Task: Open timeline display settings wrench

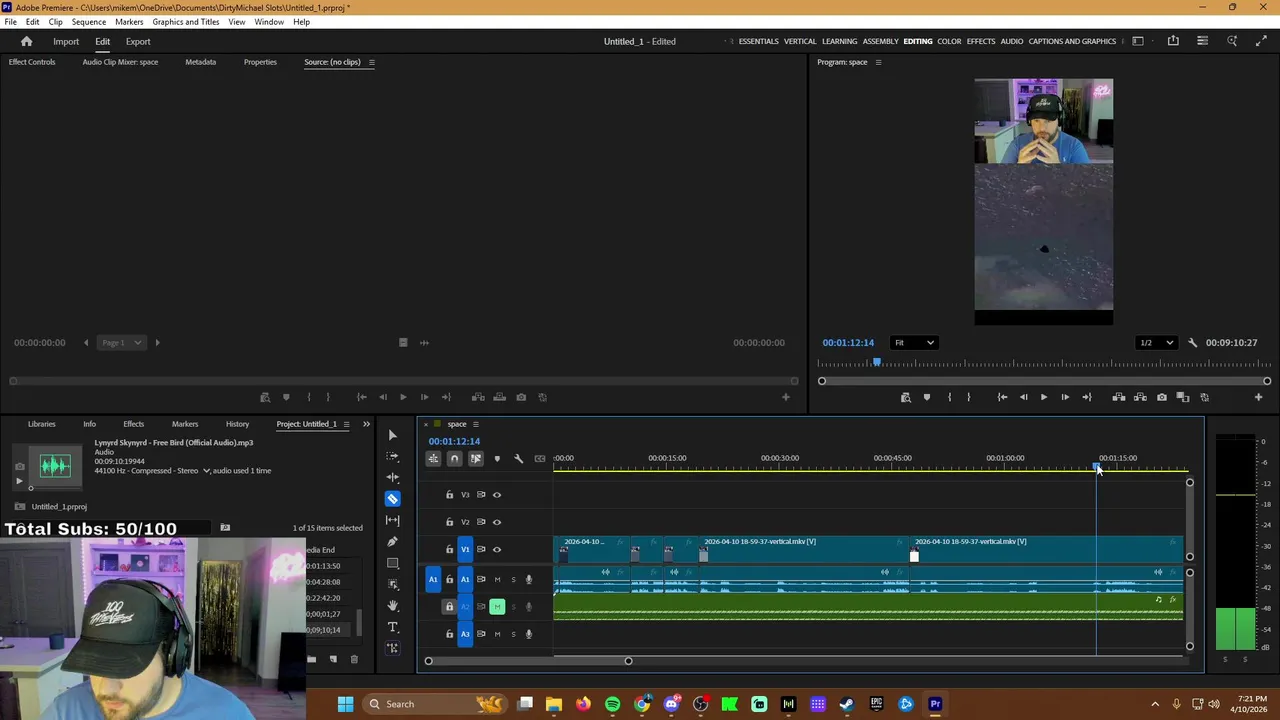Action: [x=518, y=459]
